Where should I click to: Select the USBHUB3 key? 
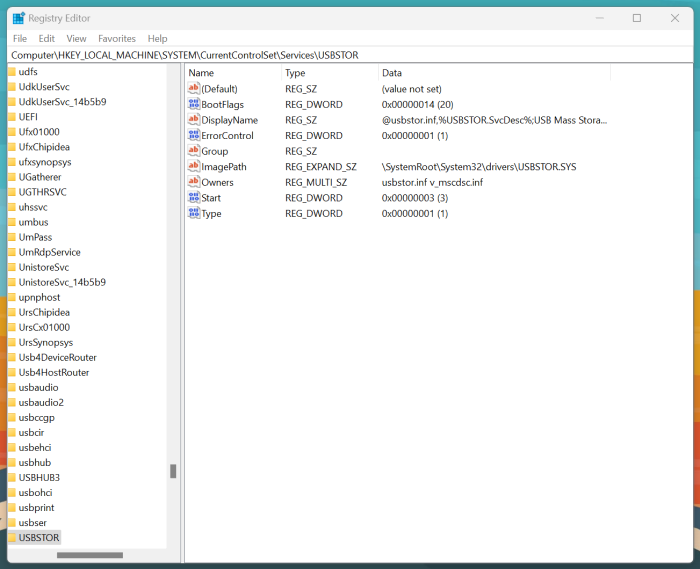click(x=39, y=478)
